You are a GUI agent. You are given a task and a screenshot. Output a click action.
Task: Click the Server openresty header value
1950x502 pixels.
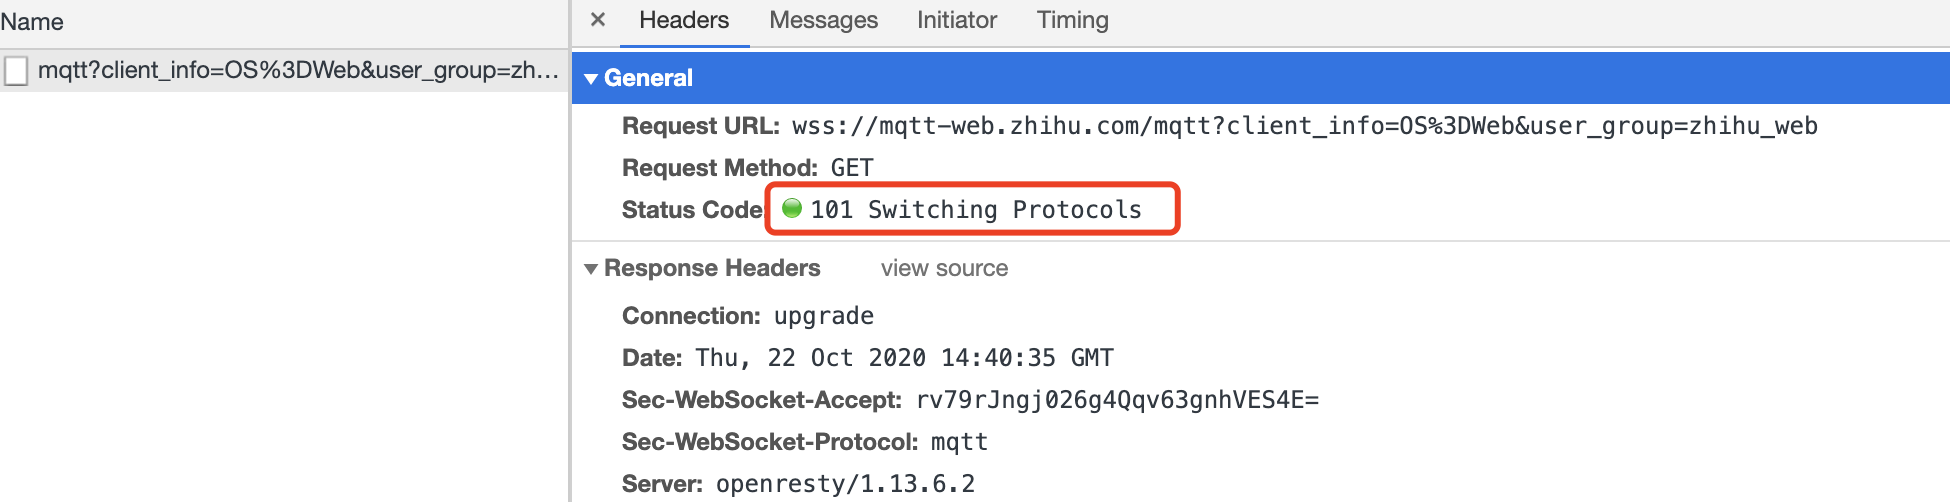[845, 484]
